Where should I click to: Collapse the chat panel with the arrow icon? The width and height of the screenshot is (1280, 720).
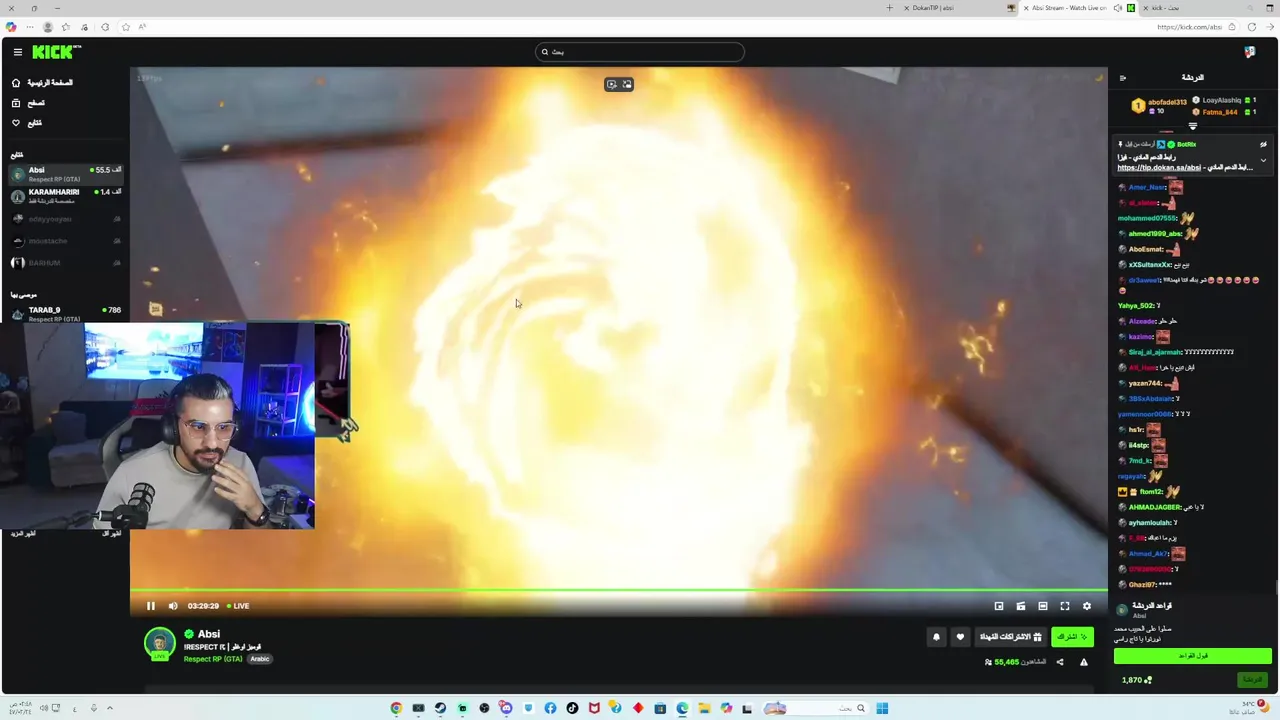(1122, 78)
